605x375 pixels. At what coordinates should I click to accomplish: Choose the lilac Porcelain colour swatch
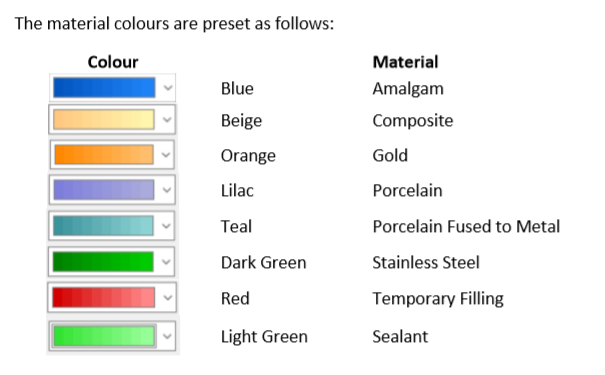pos(104,190)
